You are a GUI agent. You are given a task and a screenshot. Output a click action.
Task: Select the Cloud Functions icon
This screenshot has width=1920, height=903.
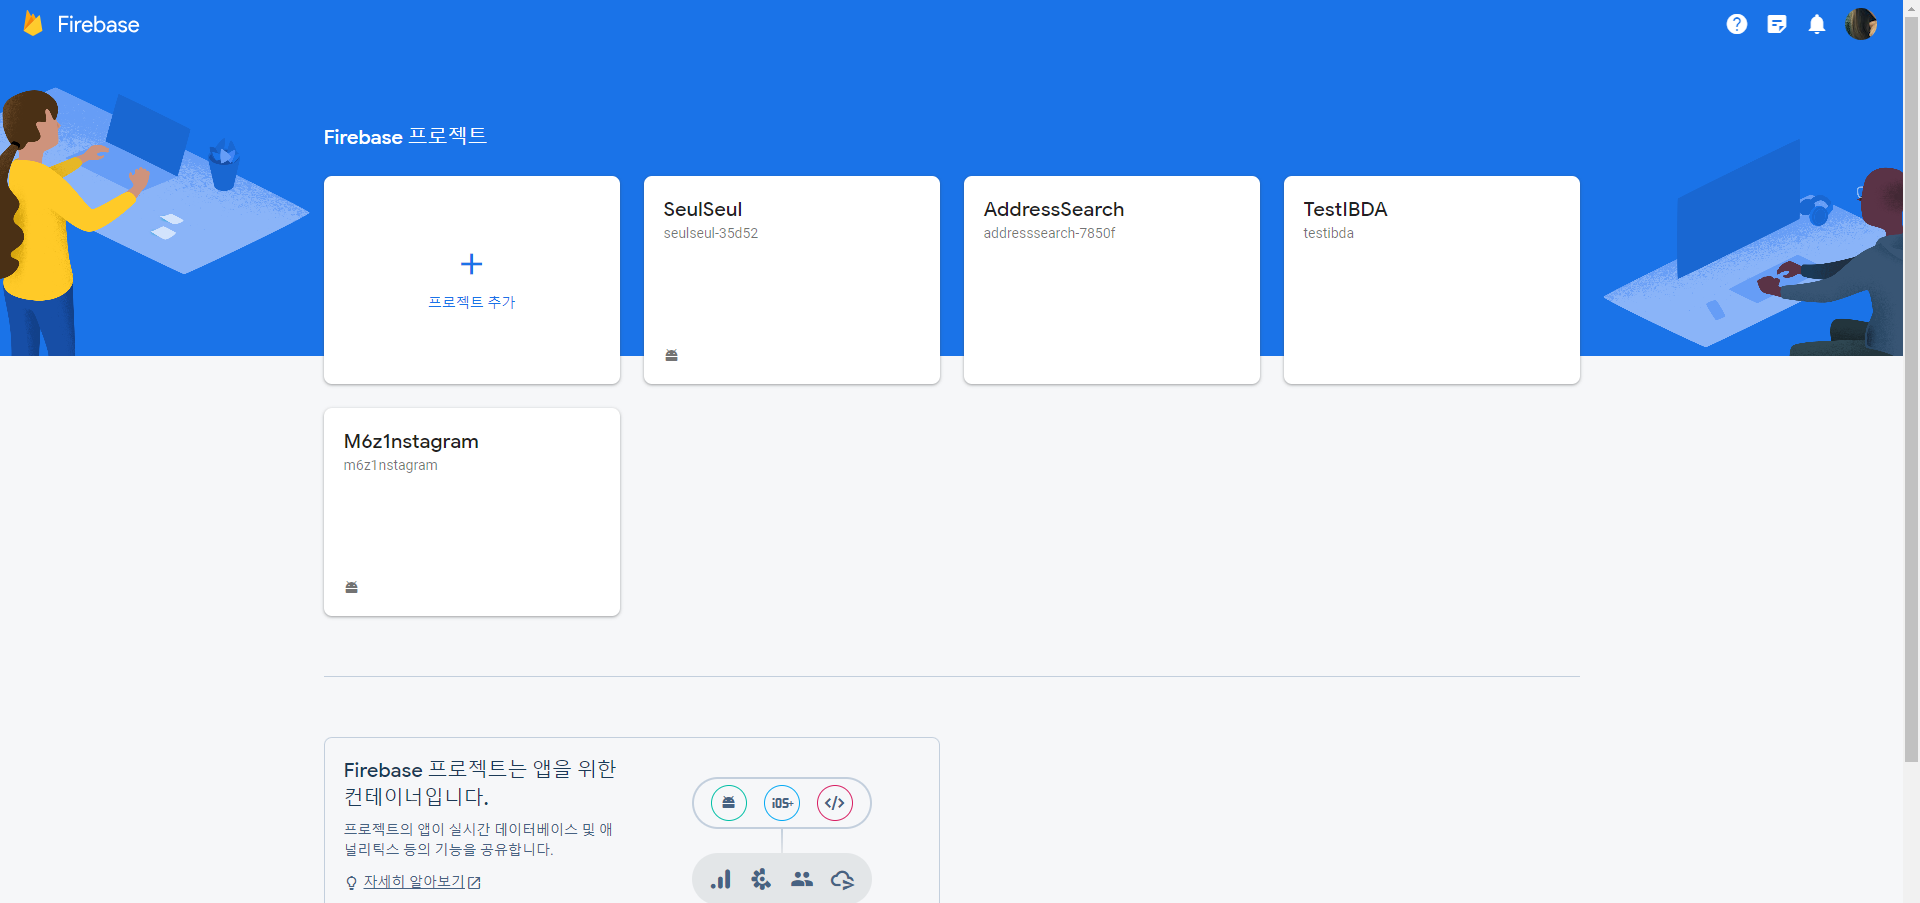[843, 879]
